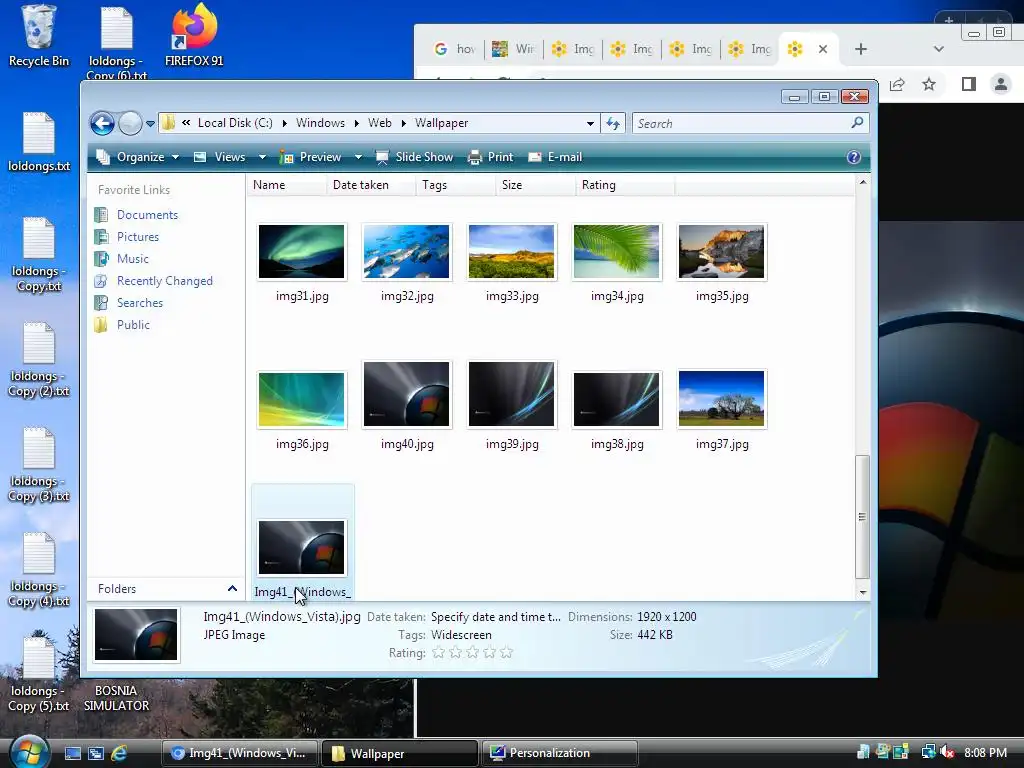
Task: Expand the Preview dropdown arrow
Action: click(x=358, y=157)
